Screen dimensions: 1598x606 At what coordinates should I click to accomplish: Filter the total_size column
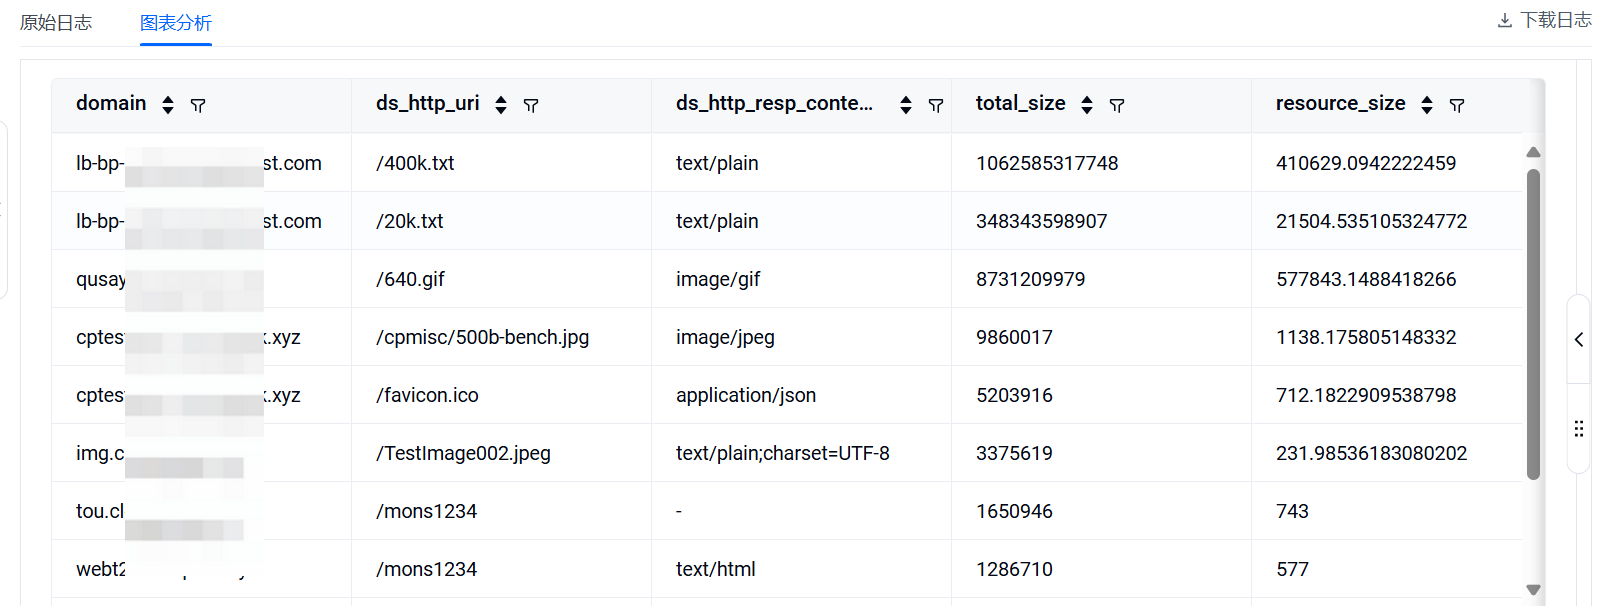[x=1117, y=105]
